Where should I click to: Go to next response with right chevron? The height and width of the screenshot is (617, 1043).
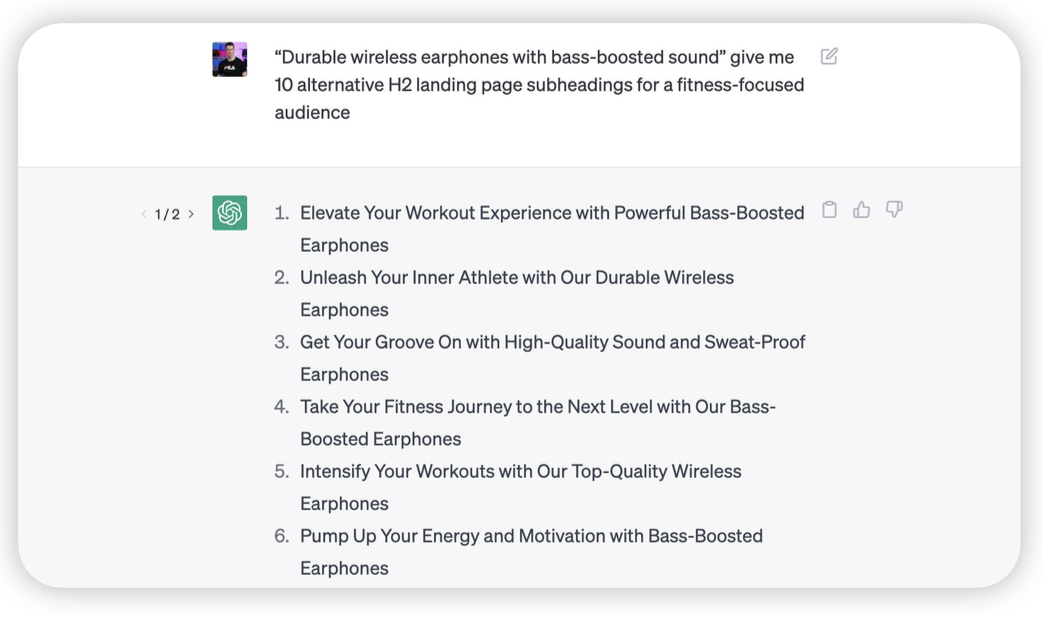191,214
